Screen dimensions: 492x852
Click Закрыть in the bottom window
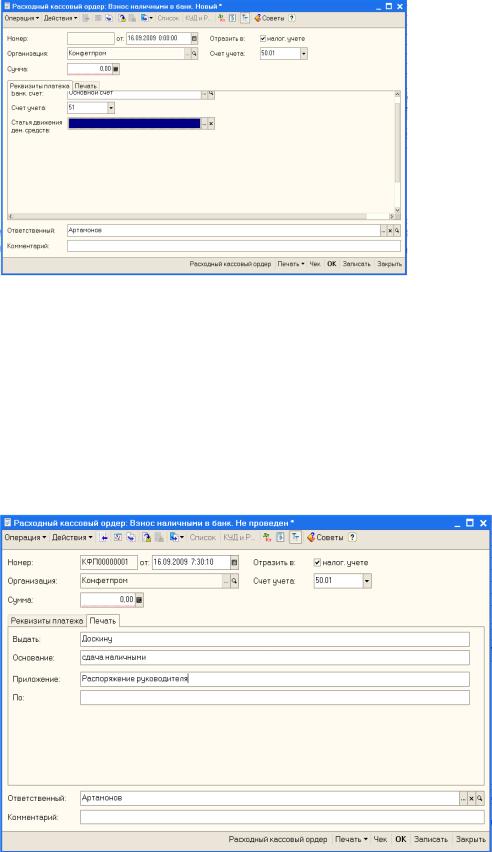pyautogui.click(x=470, y=840)
